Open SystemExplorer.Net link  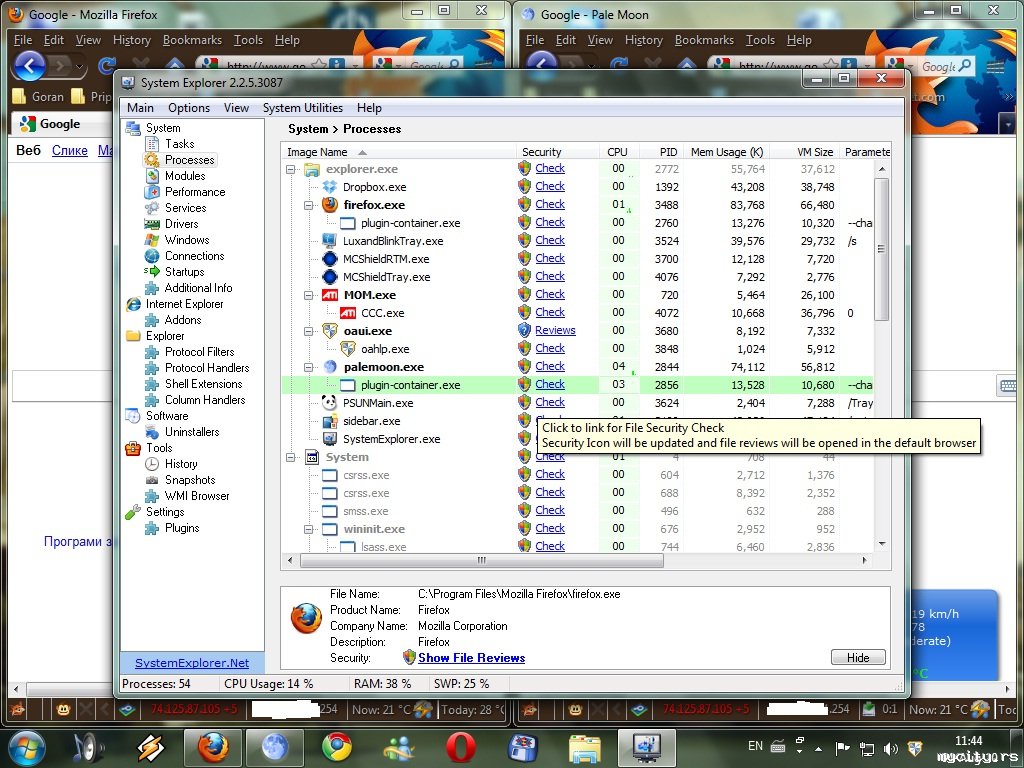coord(192,663)
